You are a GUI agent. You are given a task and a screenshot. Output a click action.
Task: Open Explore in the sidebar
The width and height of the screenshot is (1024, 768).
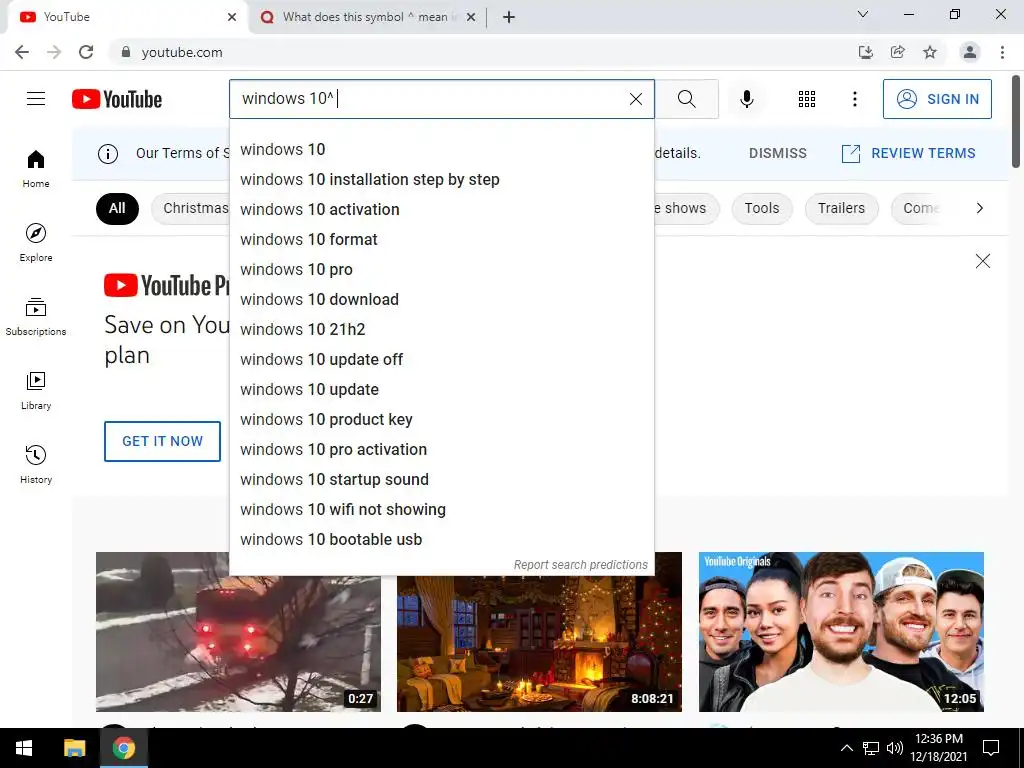36,242
